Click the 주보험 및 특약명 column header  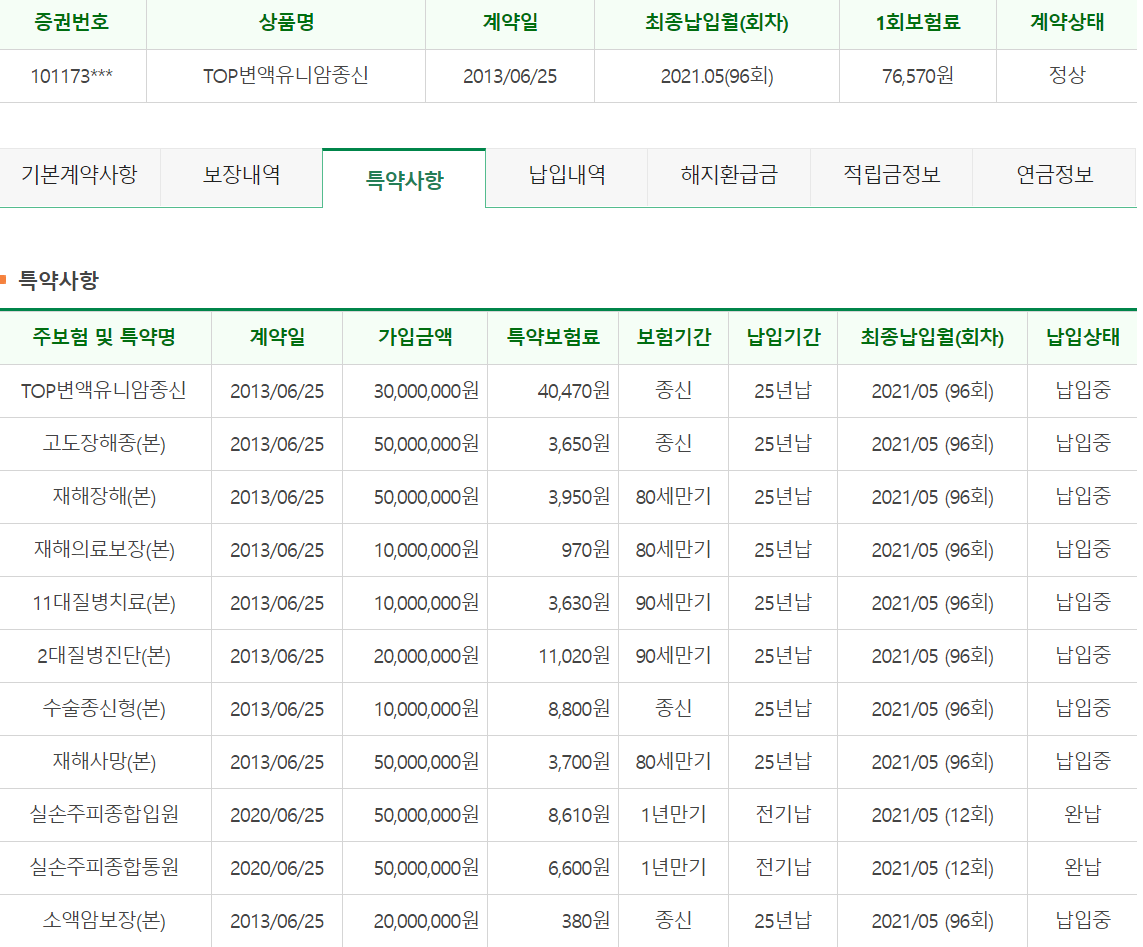pyautogui.click(x=104, y=337)
